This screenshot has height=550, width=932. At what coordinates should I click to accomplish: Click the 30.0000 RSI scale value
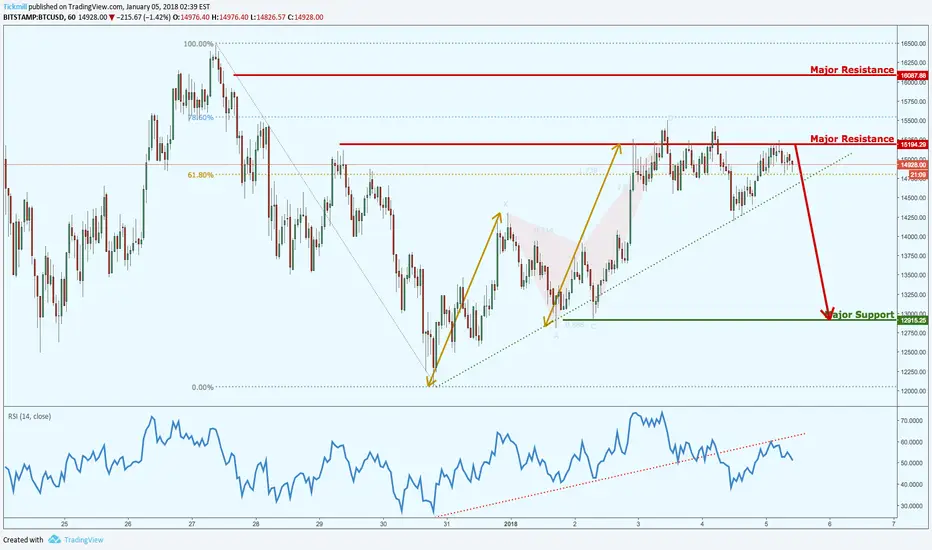914,506
